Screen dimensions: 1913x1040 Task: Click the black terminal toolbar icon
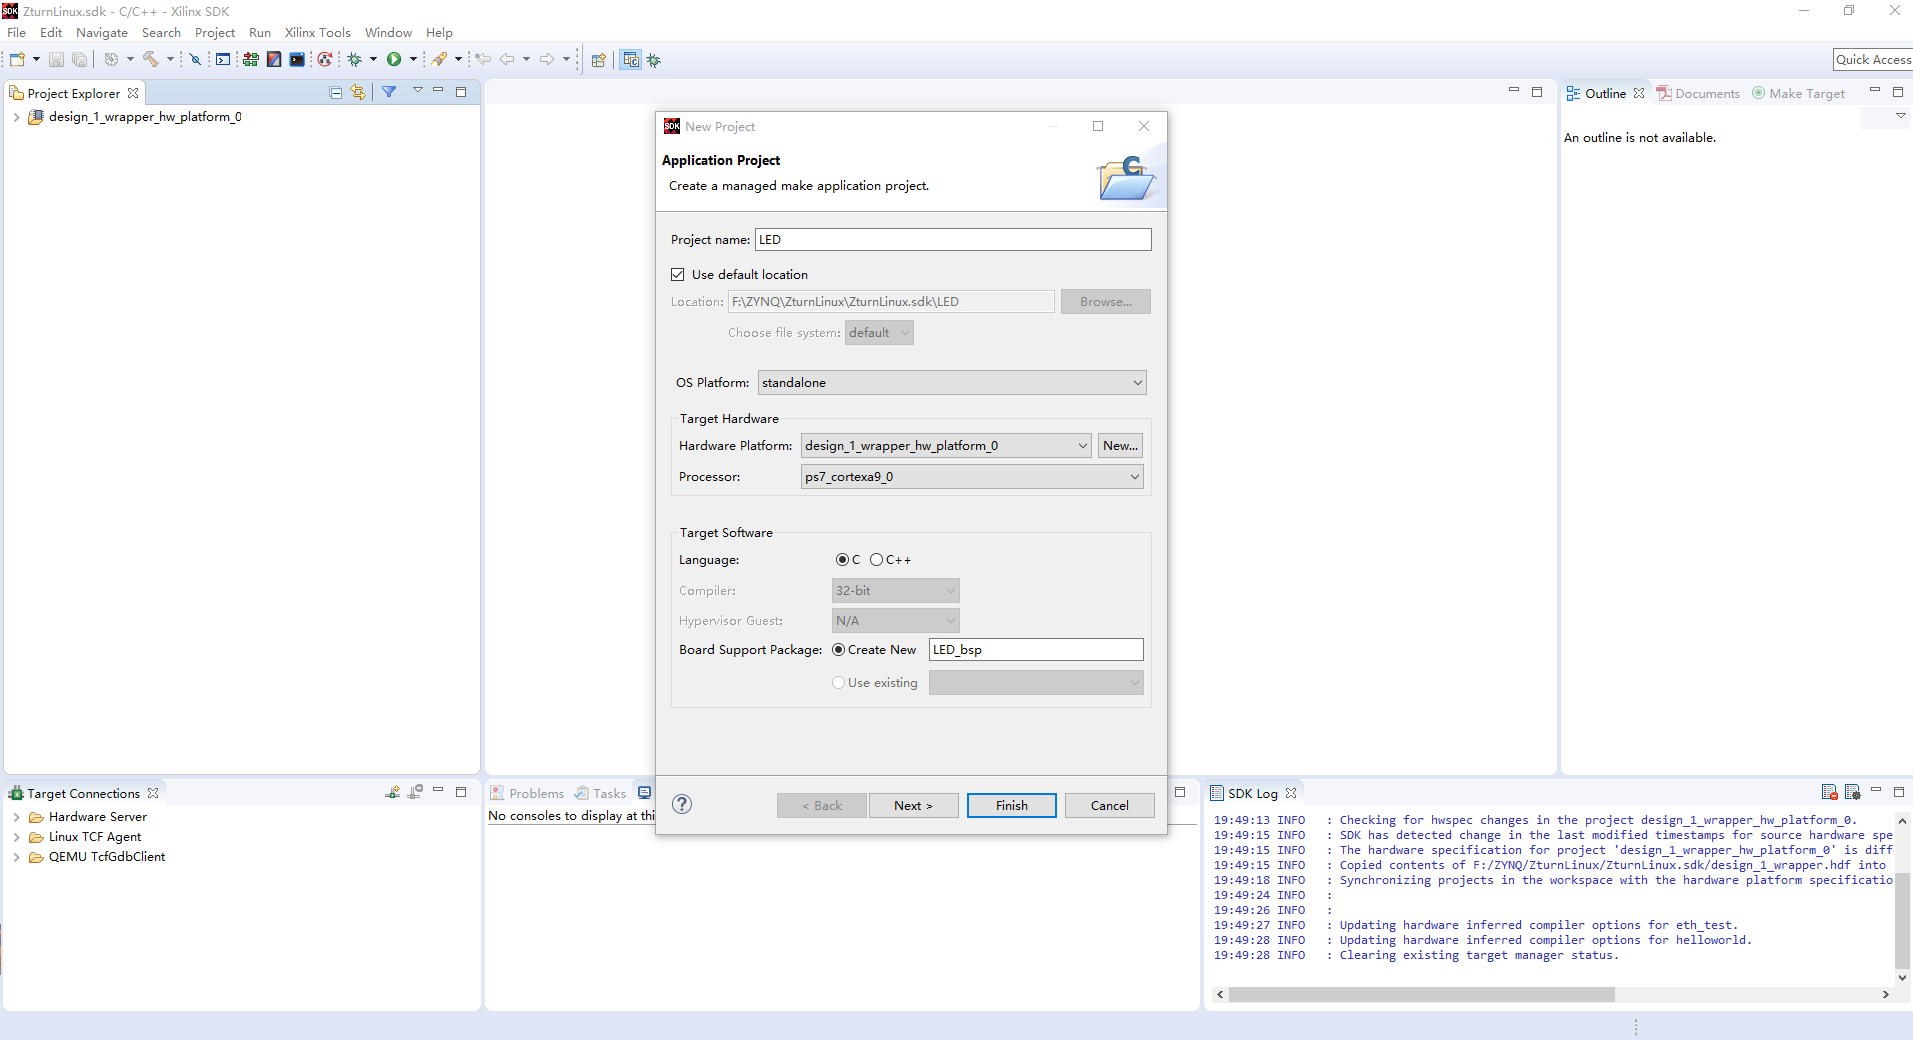[x=297, y=60]
